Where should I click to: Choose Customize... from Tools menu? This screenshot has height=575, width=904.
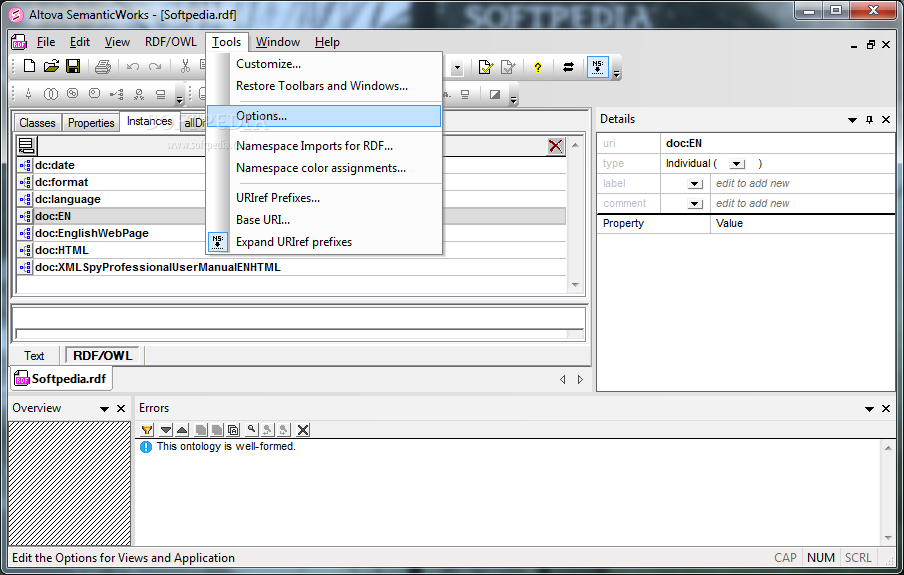click(x=324, y=64)
